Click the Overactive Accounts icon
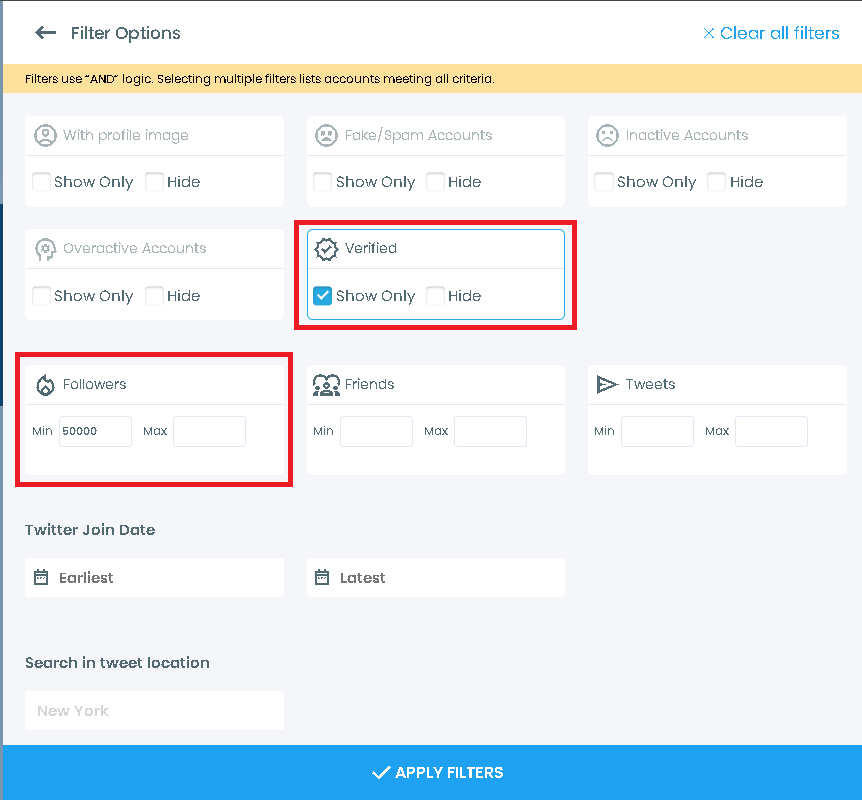 pos(46,248)
